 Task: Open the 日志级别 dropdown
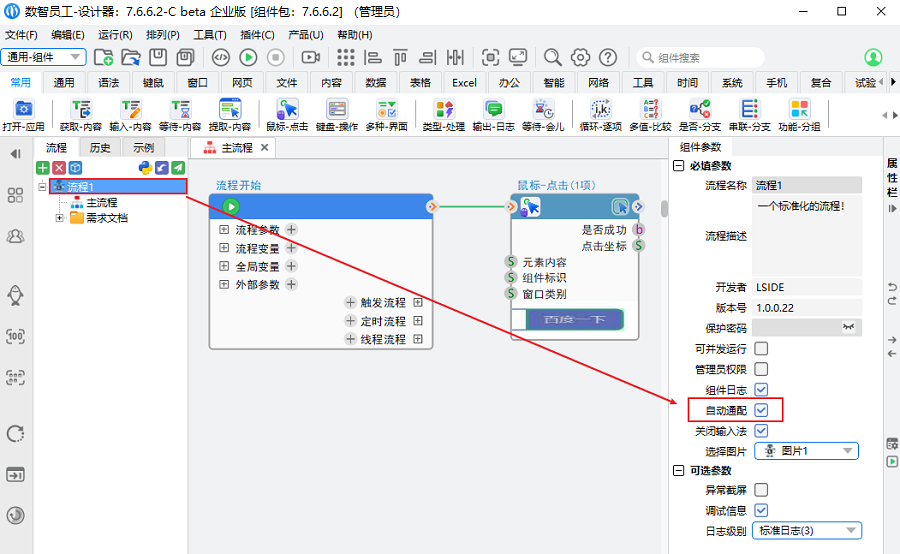pos(808,531)
